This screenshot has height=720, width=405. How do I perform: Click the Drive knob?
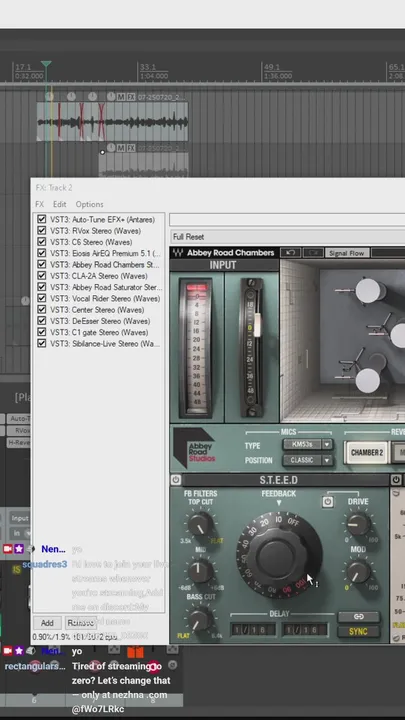pos(358,523)
